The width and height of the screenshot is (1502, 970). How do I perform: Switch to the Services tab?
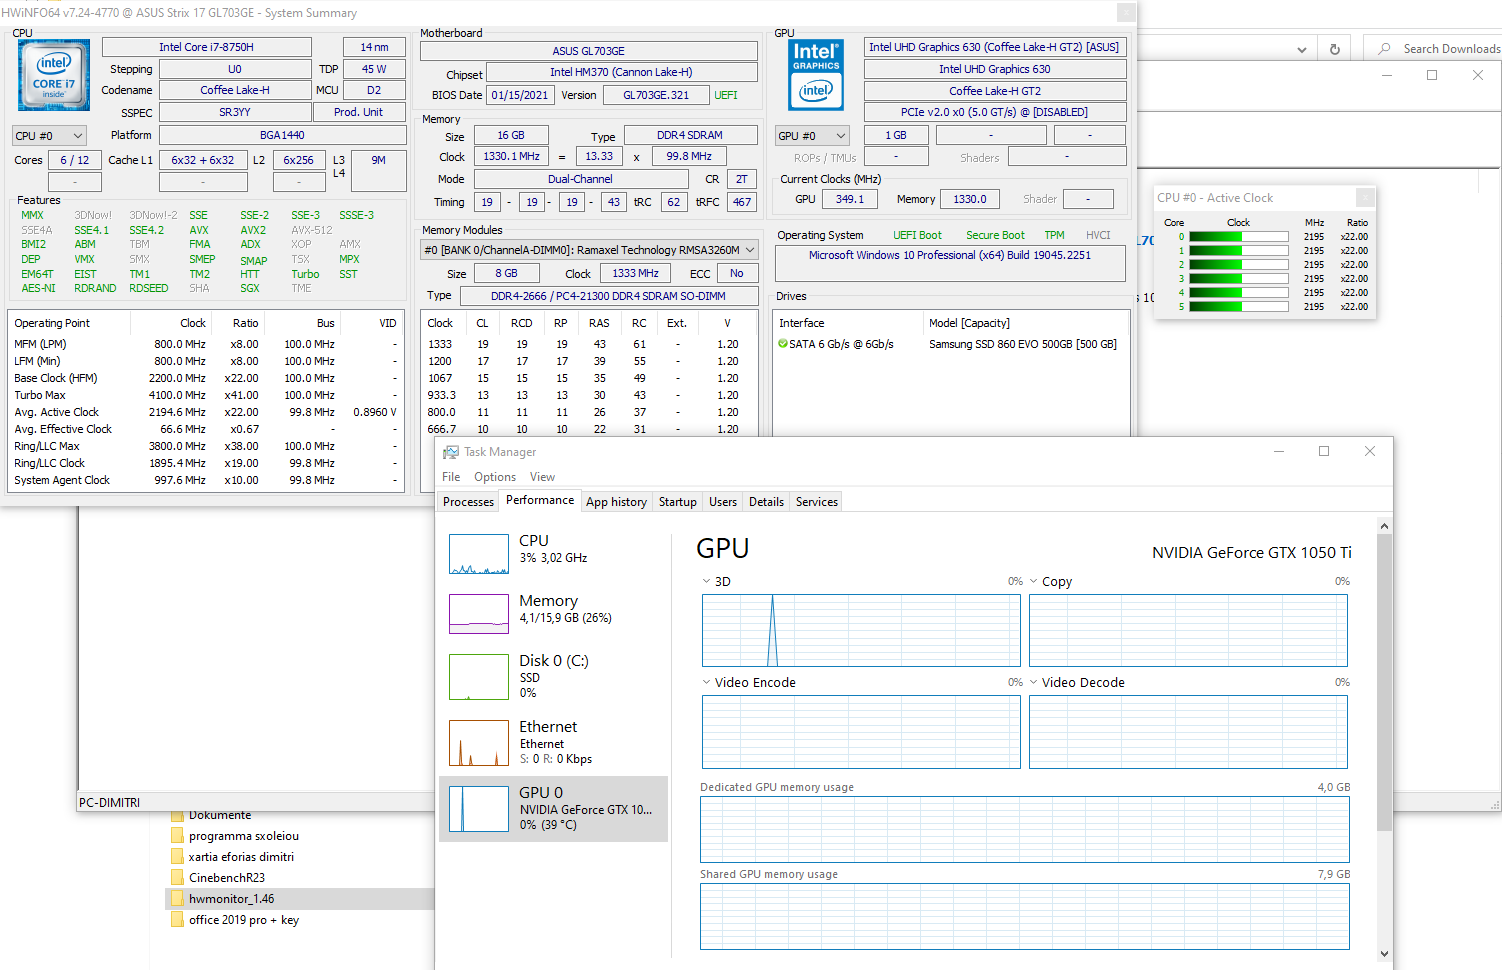coord(817,502)
